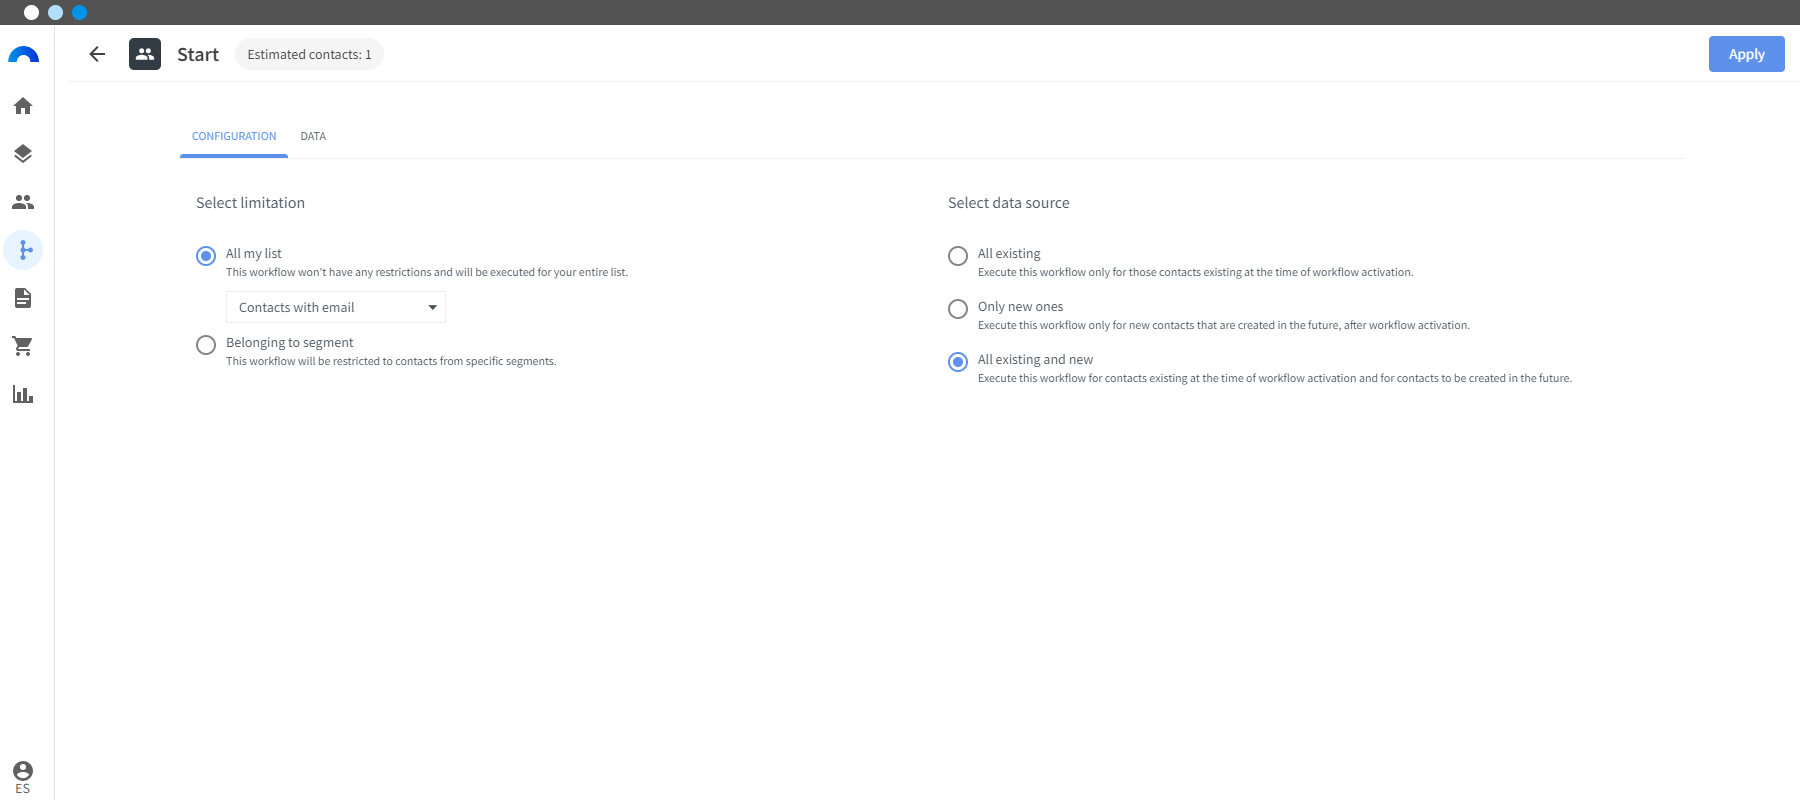
Task: Open the layers icon in sidebar
Action: [x=23, y=154]
